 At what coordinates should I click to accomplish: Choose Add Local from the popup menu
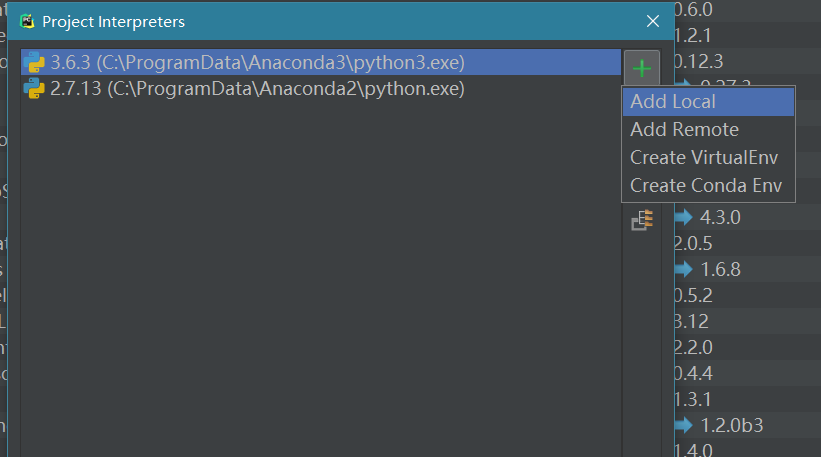pos(673,102)
